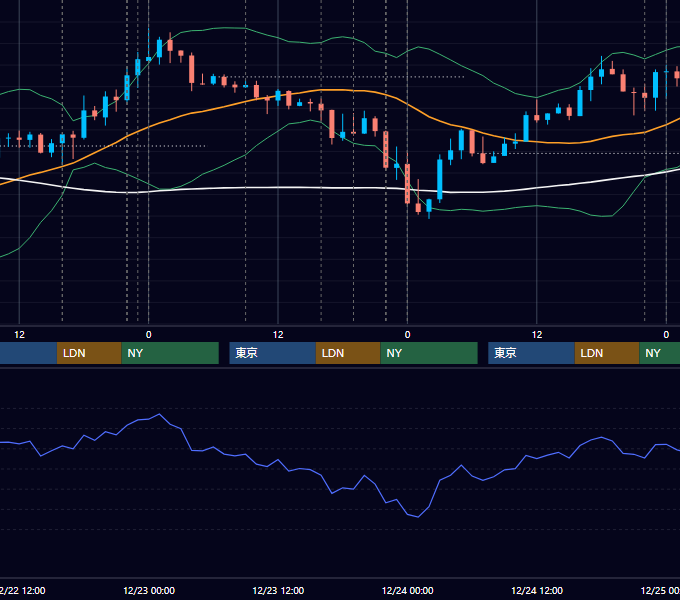Click the first LDN session bar before 12/23

click(x=89, y=353)
